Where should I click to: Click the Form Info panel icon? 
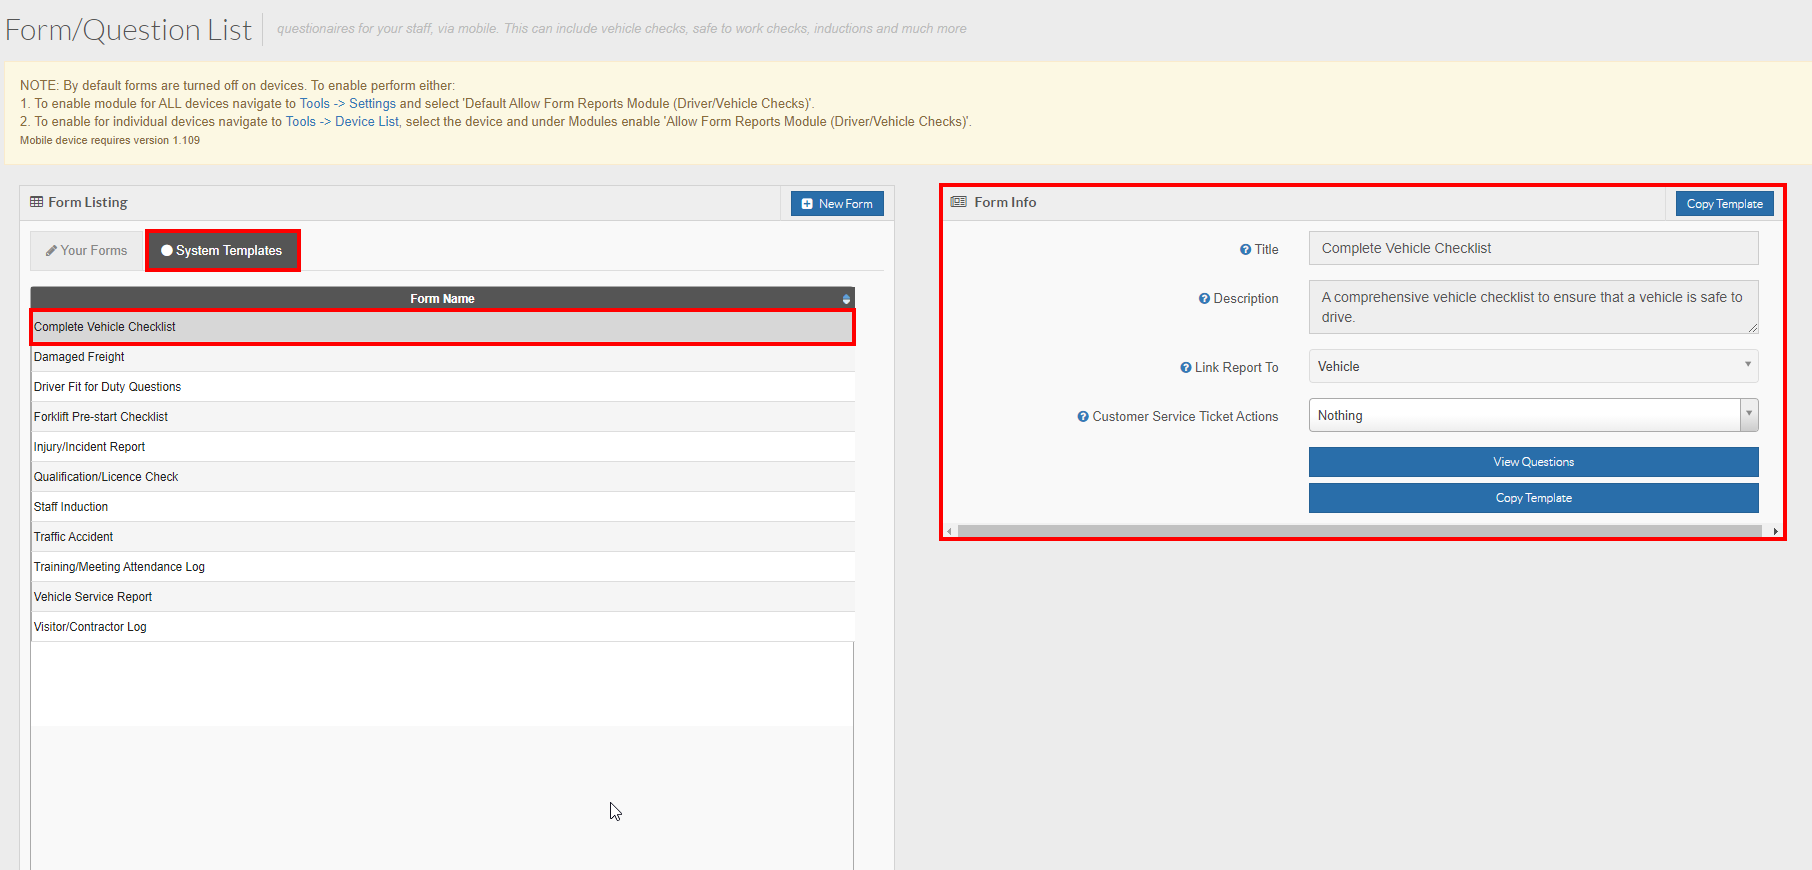959,202
